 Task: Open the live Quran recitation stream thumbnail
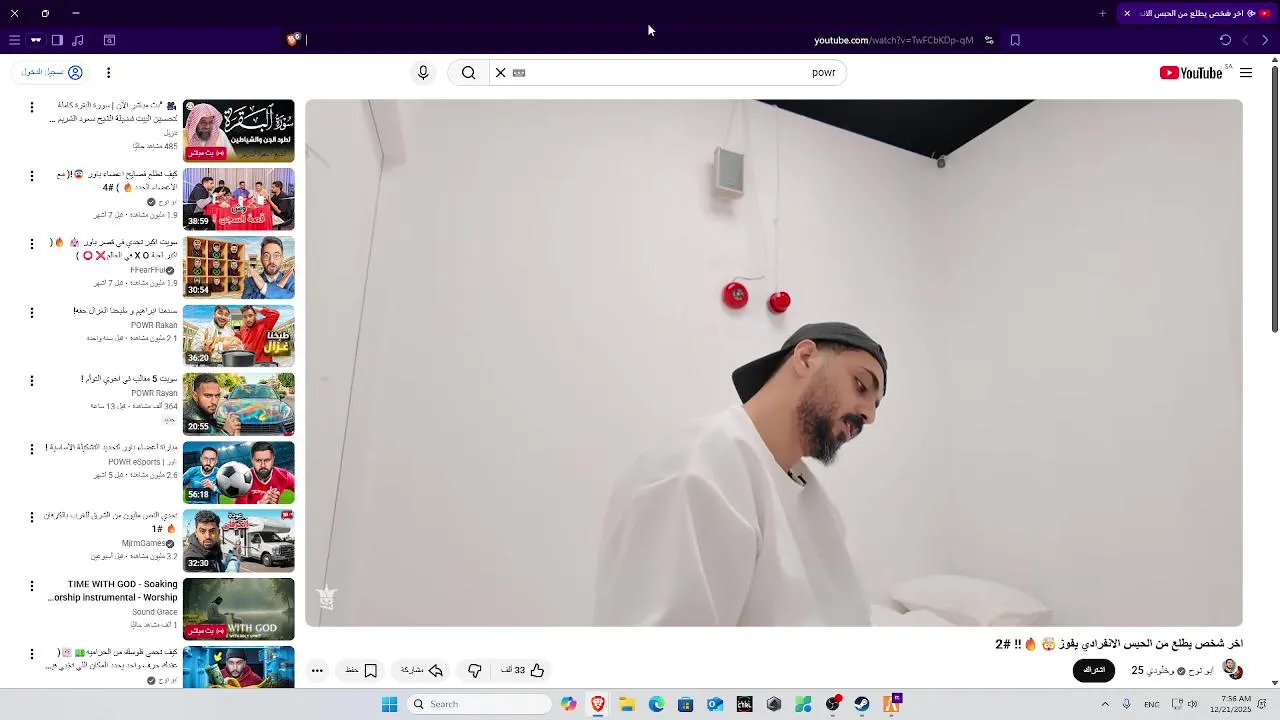pyautogui.click(x=239, y=130)
